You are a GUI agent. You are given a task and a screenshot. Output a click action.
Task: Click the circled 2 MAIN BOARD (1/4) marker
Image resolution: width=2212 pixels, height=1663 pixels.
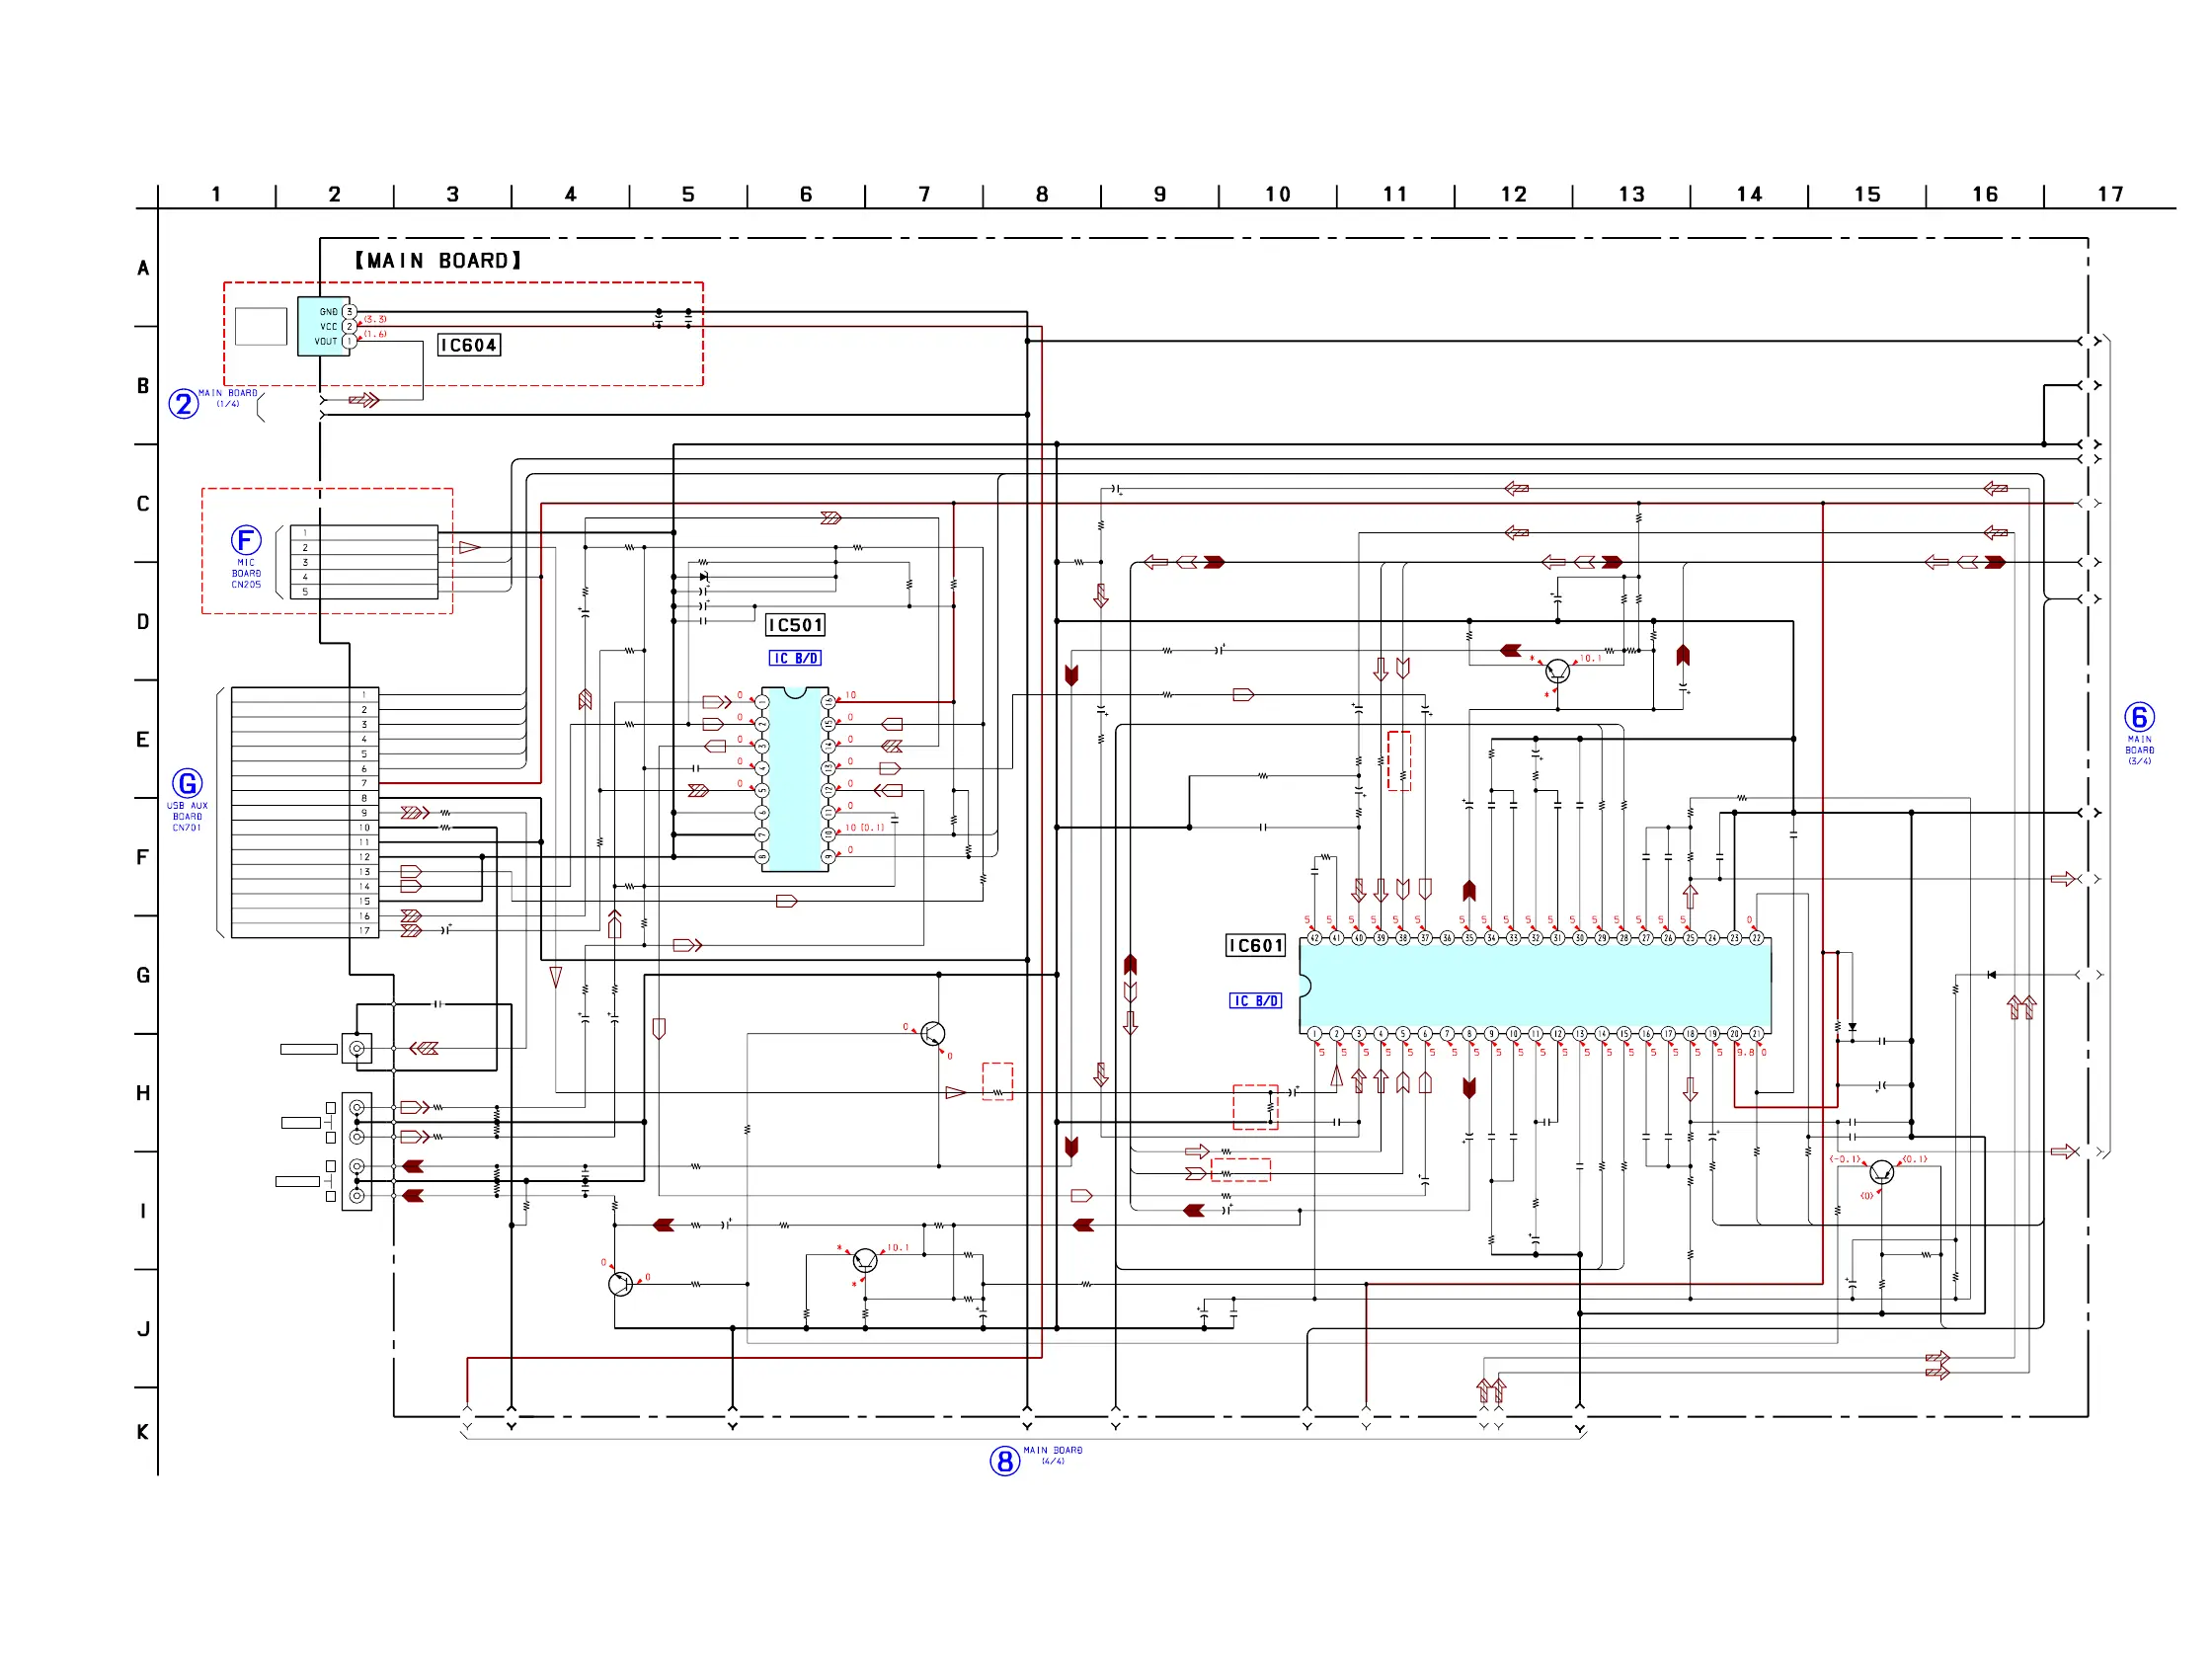pos(184,404)
